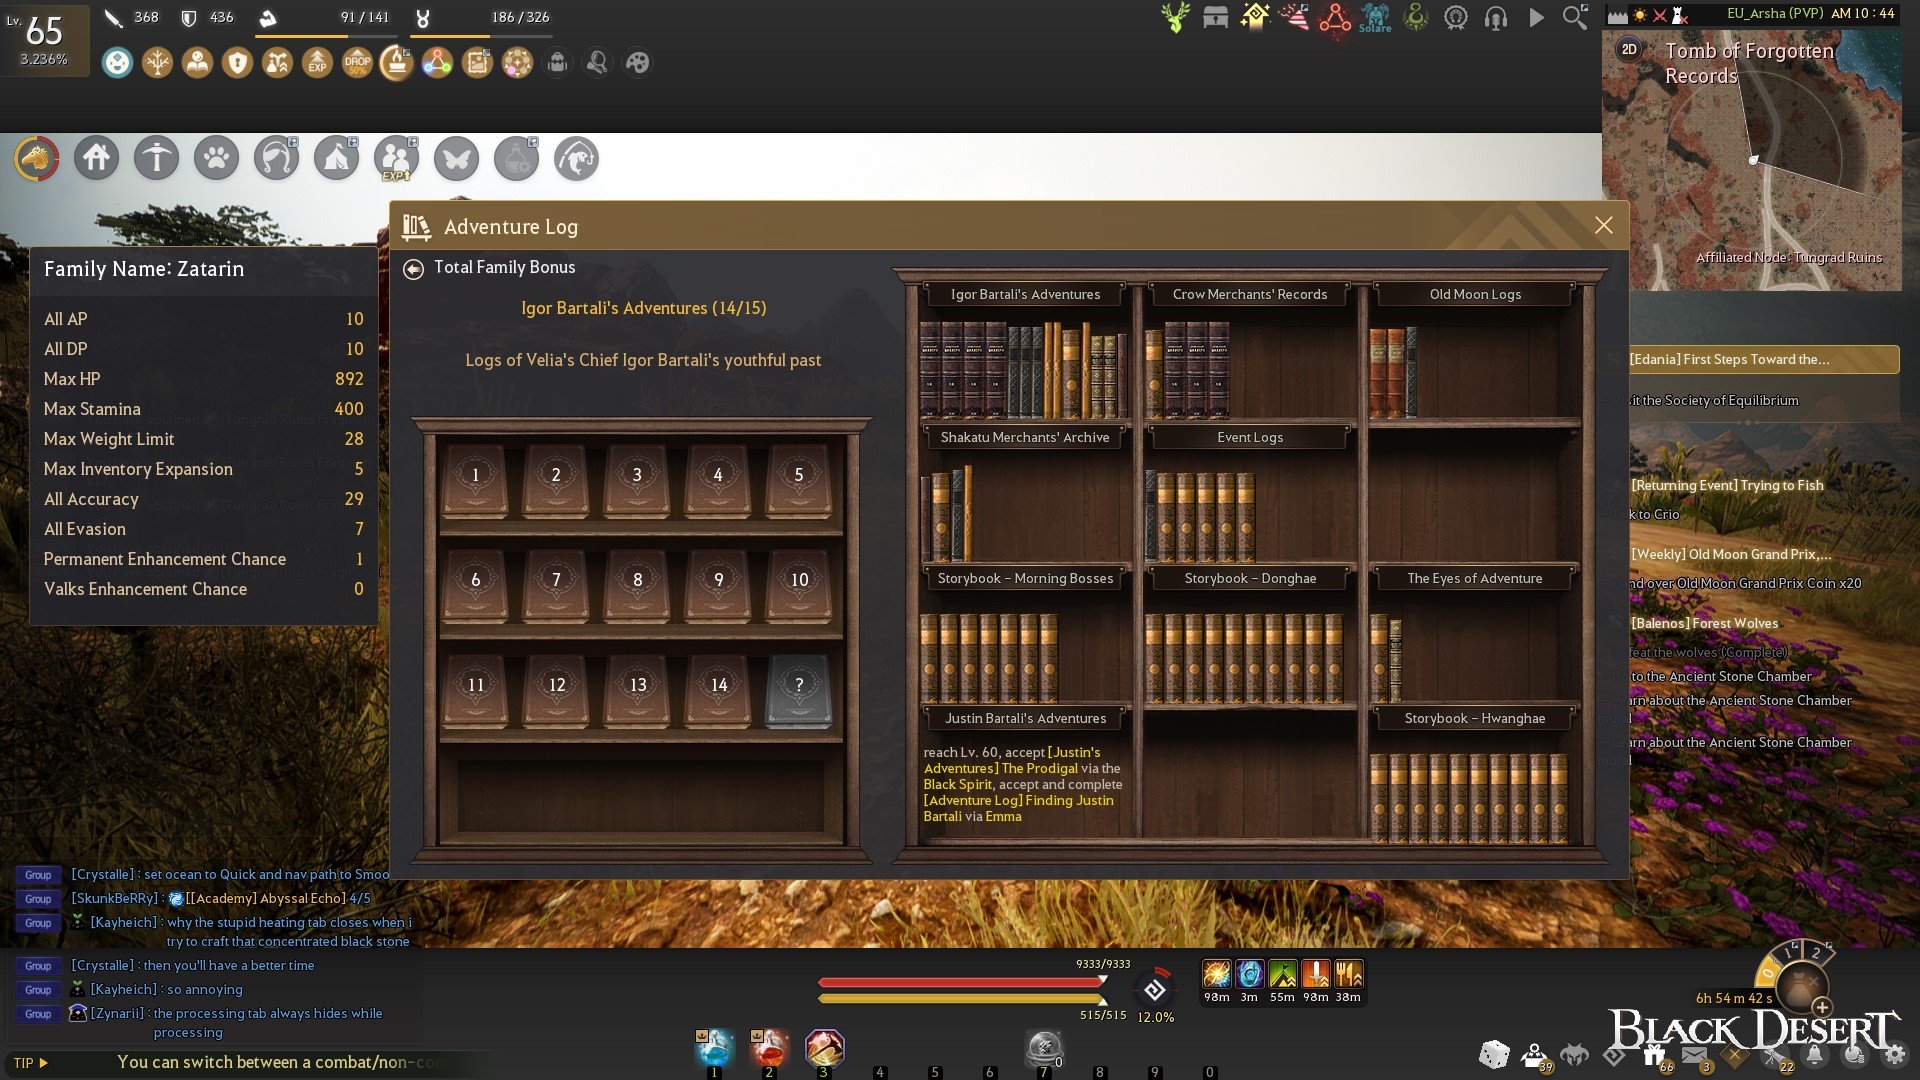Screen dimensions: 1920x1080
Task: Click the gift box icon
Action: pos(1653,1054)
